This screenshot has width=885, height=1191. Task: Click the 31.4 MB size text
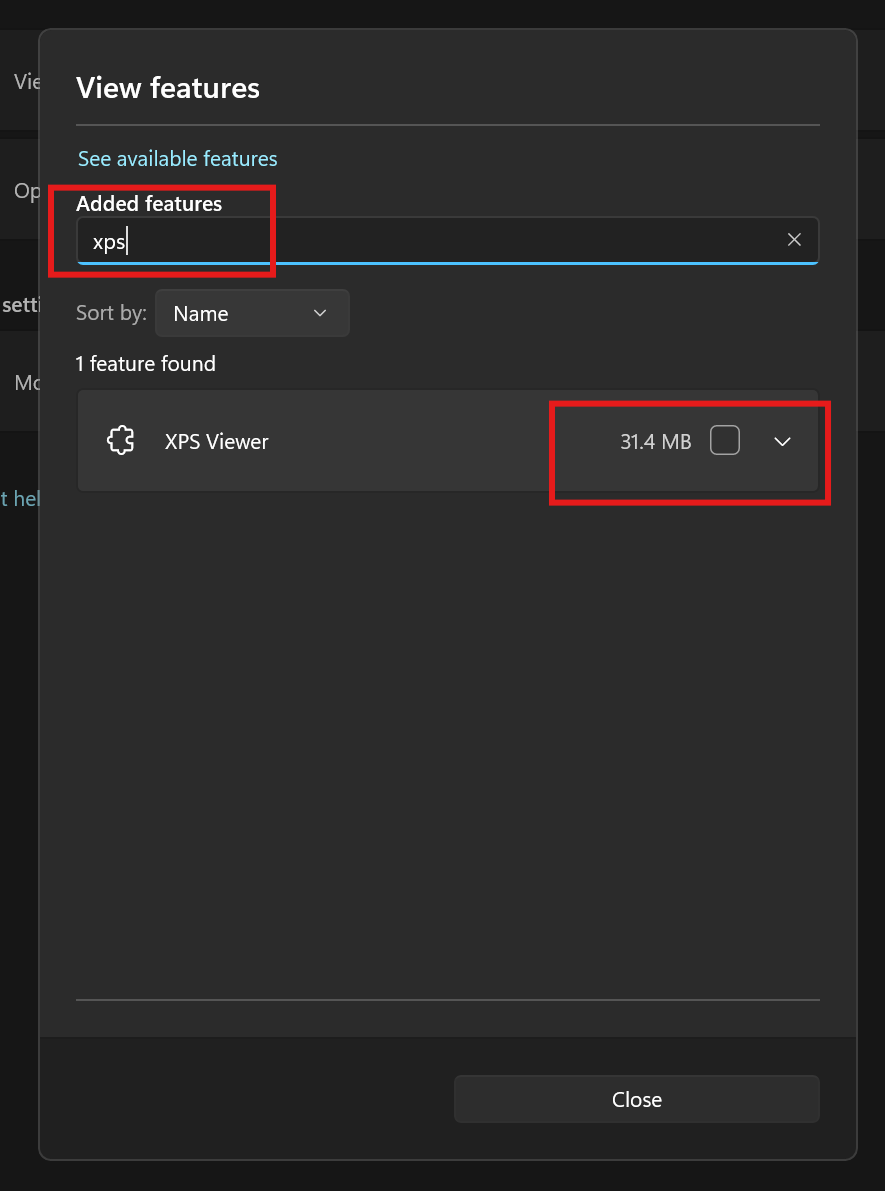[655, 441]
